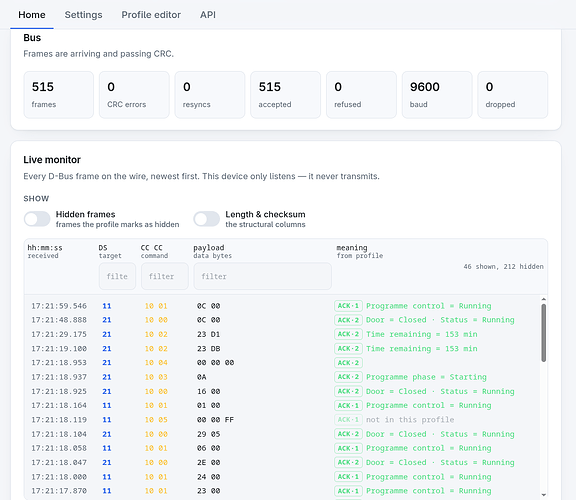Click timestamp 17:21:18.953

click(x=59, y=363)
